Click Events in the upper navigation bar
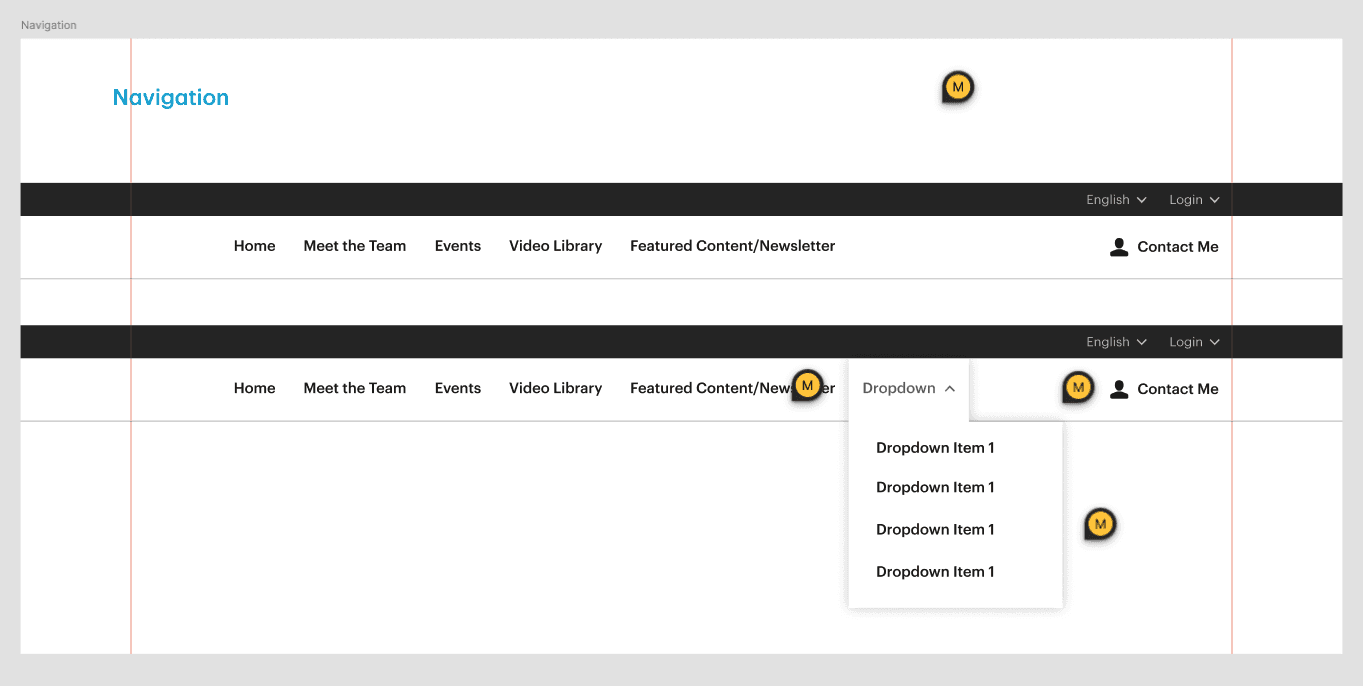The height and width of the screenshot is (686, 1363). pyautogui.click(x=458, y=246)
